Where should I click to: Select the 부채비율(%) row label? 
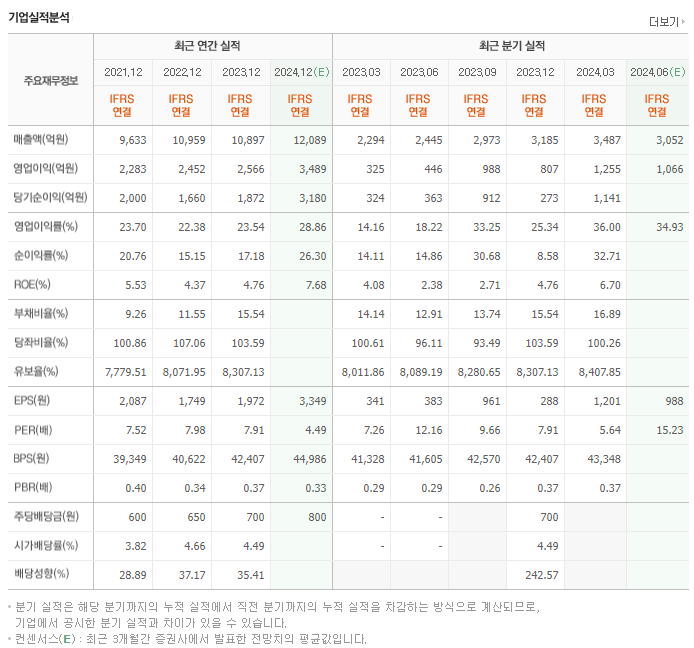(x=41, y=313)
